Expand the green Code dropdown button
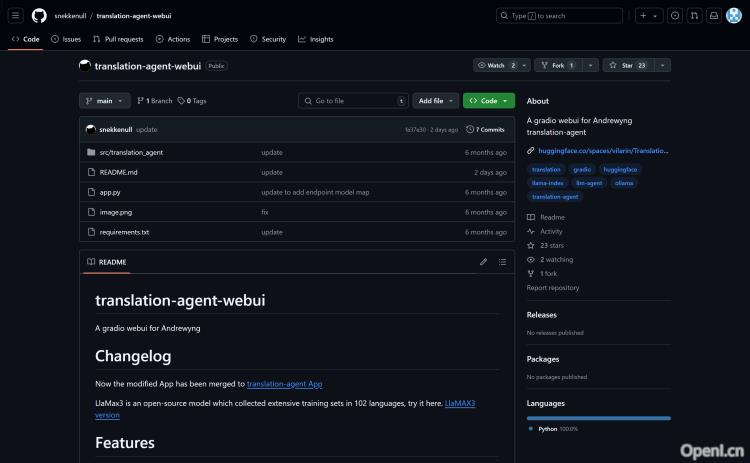 pos(489,101)
